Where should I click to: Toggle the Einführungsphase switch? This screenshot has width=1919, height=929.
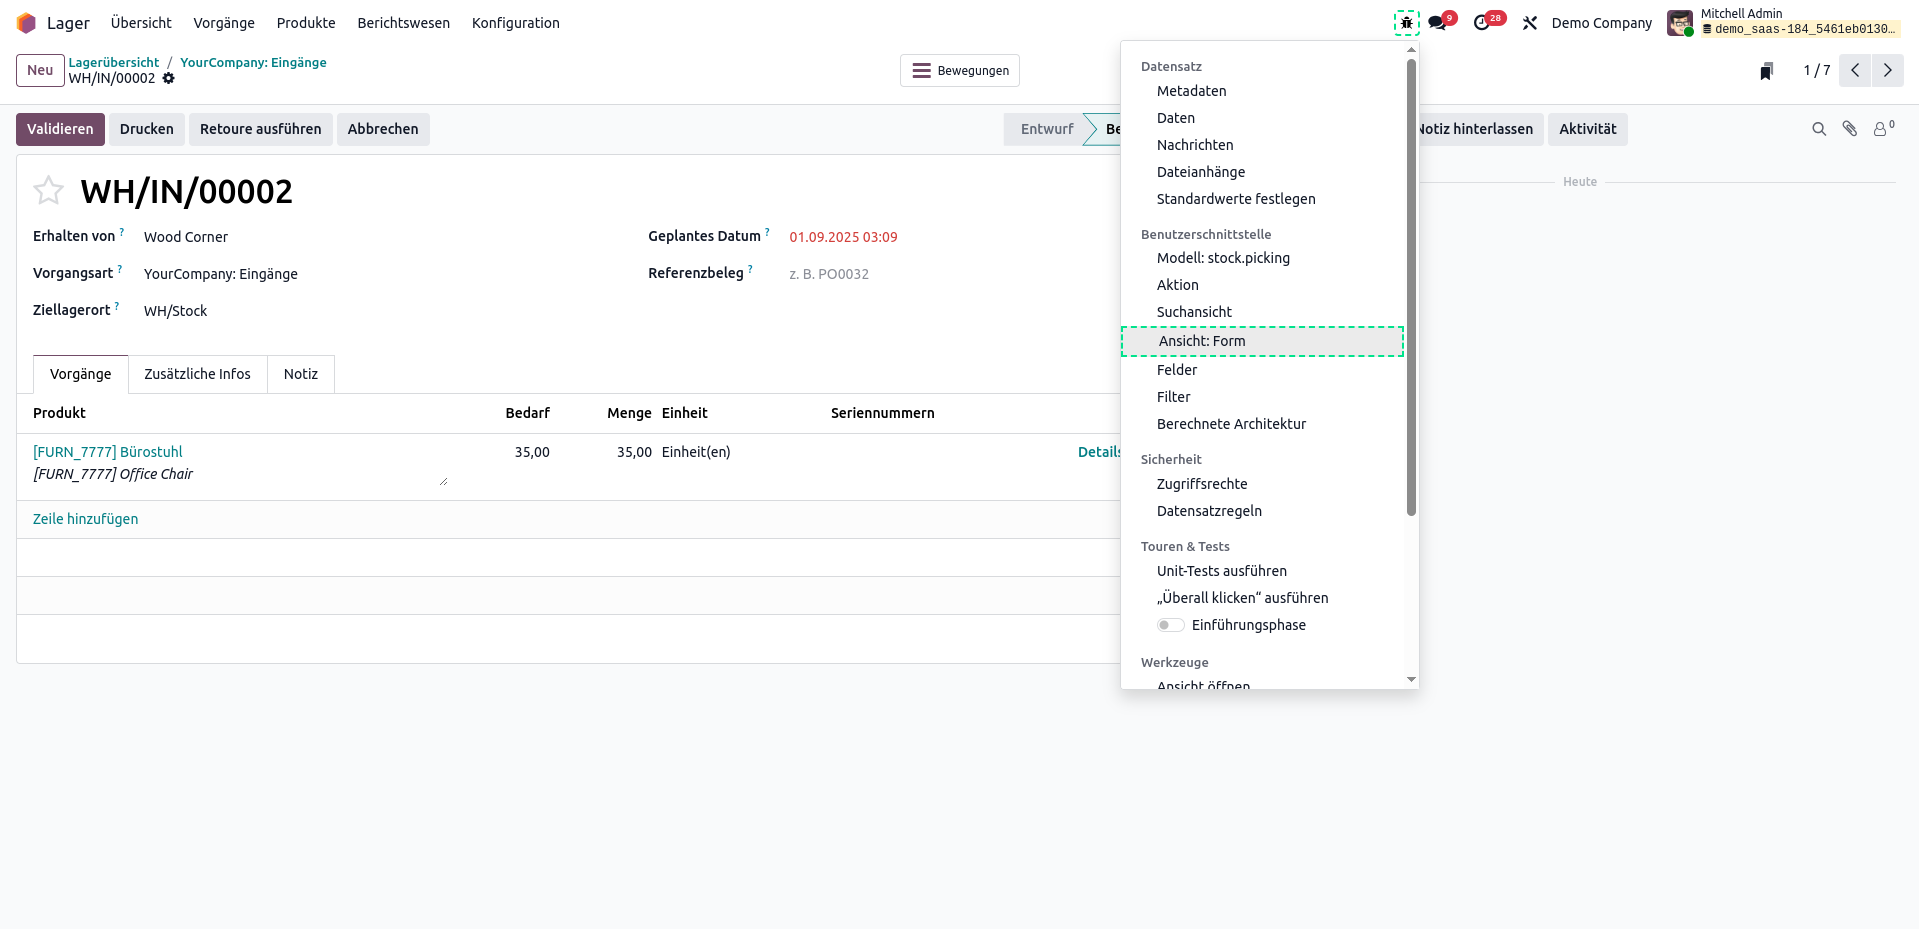[1170, 625]
